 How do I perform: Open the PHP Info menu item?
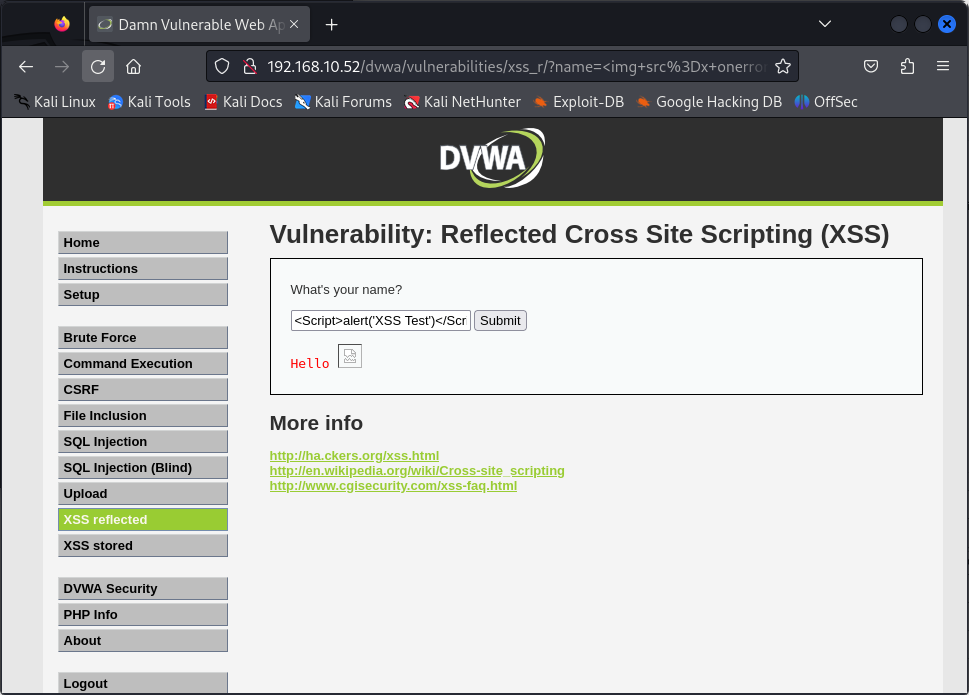[143, 614]
